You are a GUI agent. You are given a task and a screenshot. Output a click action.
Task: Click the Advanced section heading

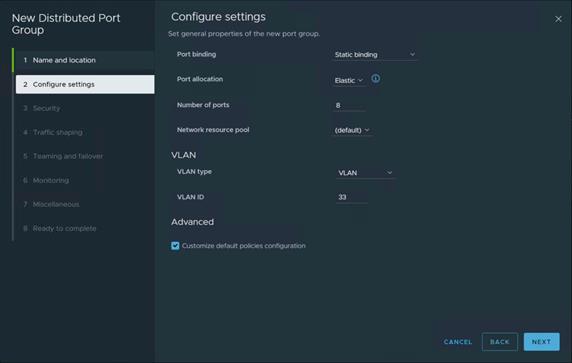pyautogui.click(x=193, y=222)
